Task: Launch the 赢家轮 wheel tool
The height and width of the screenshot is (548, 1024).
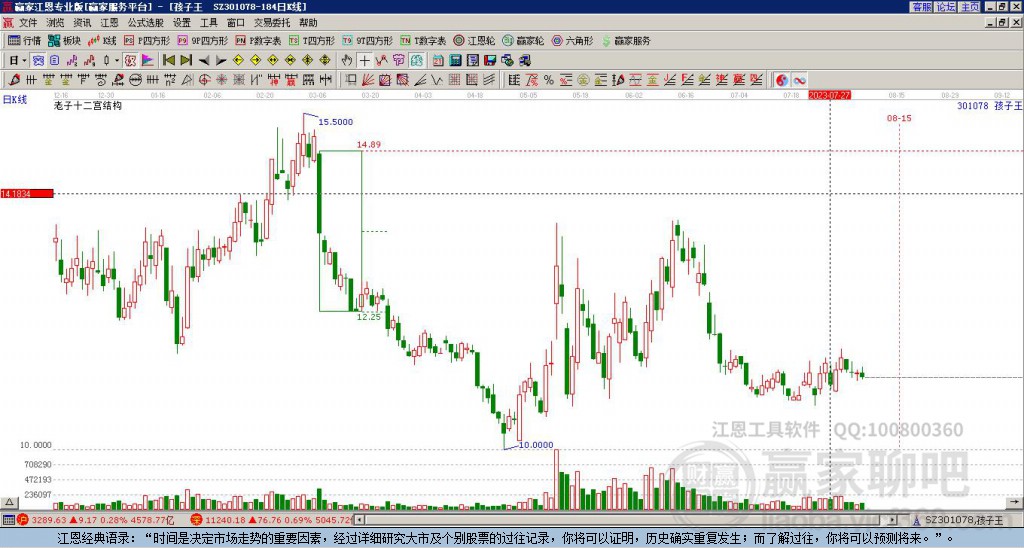Action: (523, 40)
